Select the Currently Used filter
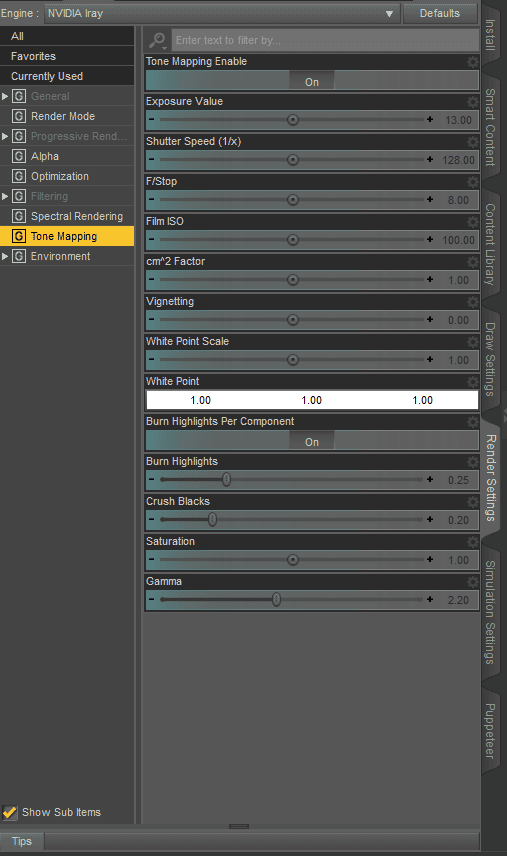Viewport: 507px width, 856px height. point(67,76)
